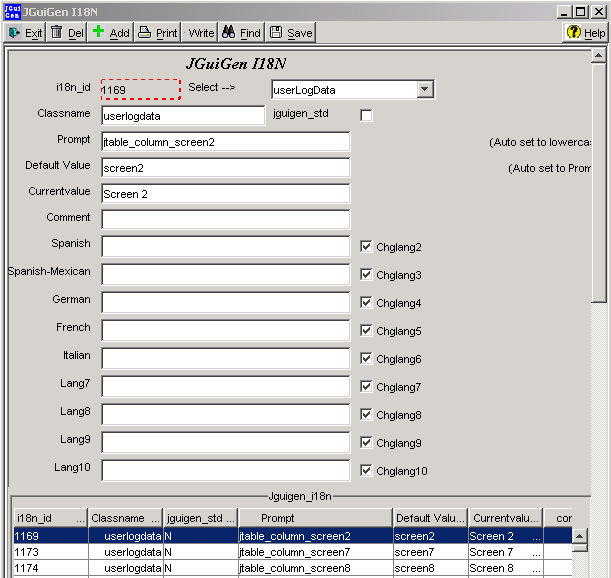Image resolution: width=611 pixels, height=578 pixels.
Task: Click the Prompt table column header
Action: pos(315,518)
